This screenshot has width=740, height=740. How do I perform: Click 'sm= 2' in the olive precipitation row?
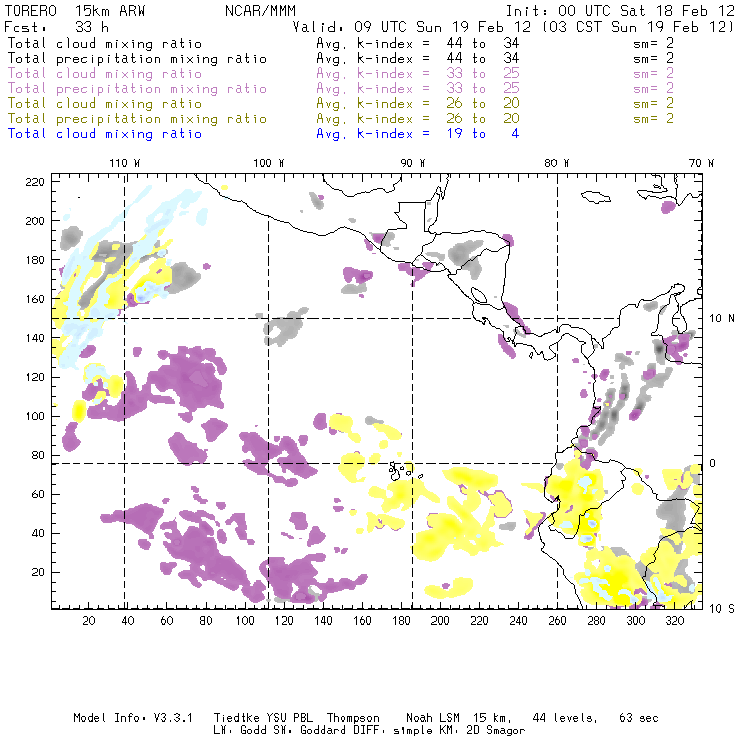tap(653, 118)
